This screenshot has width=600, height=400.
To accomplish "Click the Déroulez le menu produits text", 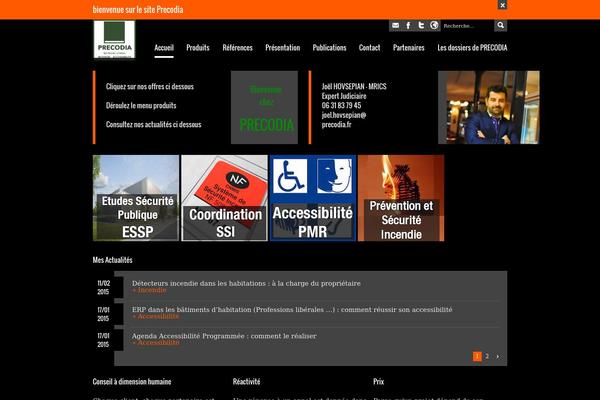I will click(x=141, y=106).
